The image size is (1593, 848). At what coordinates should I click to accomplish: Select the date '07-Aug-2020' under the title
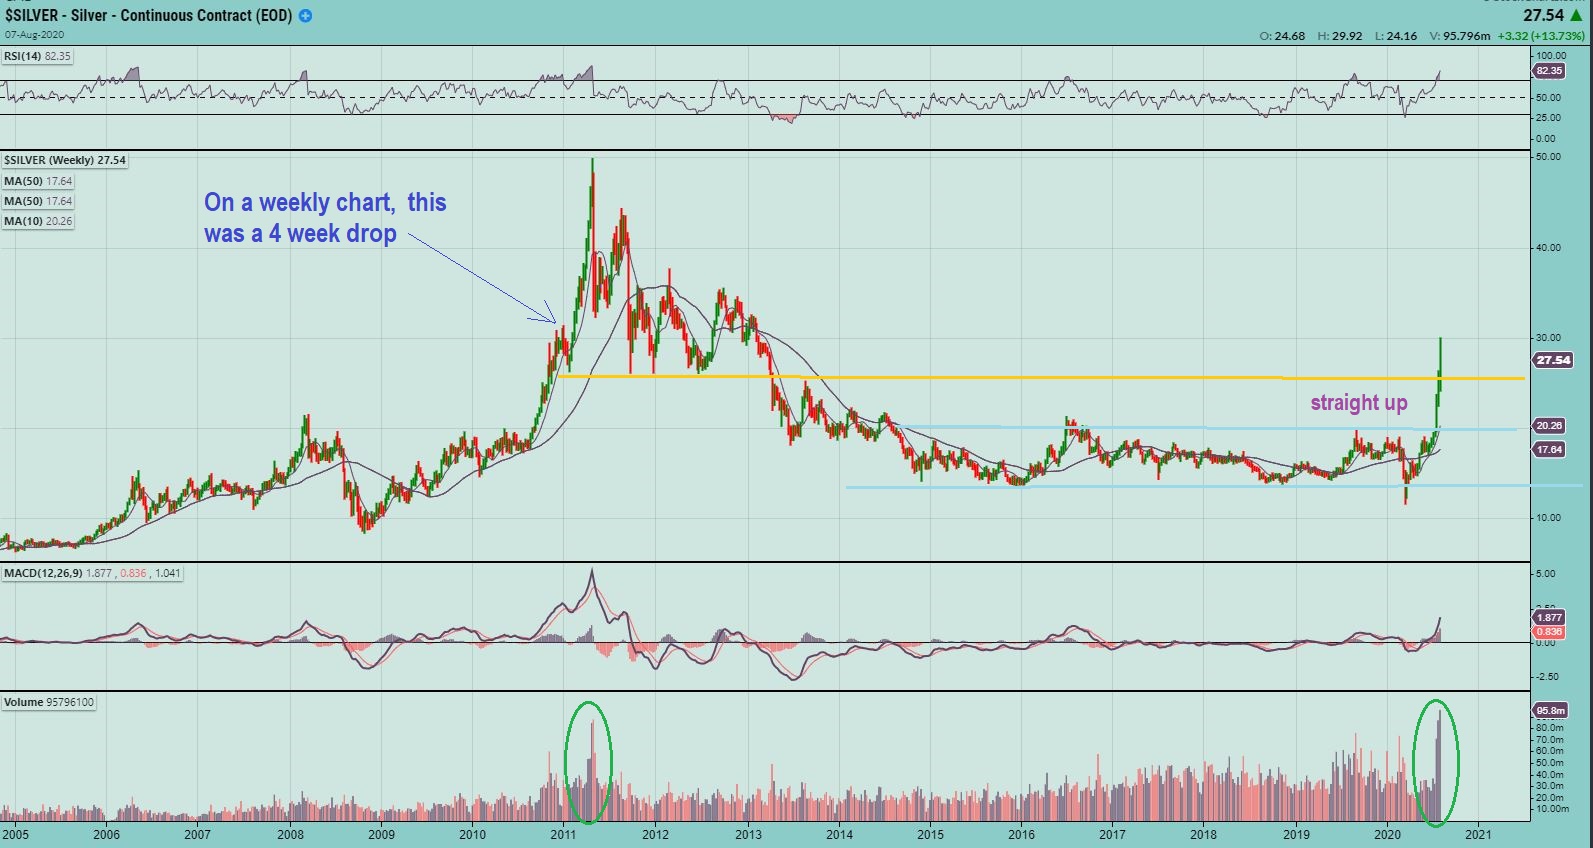35,34
